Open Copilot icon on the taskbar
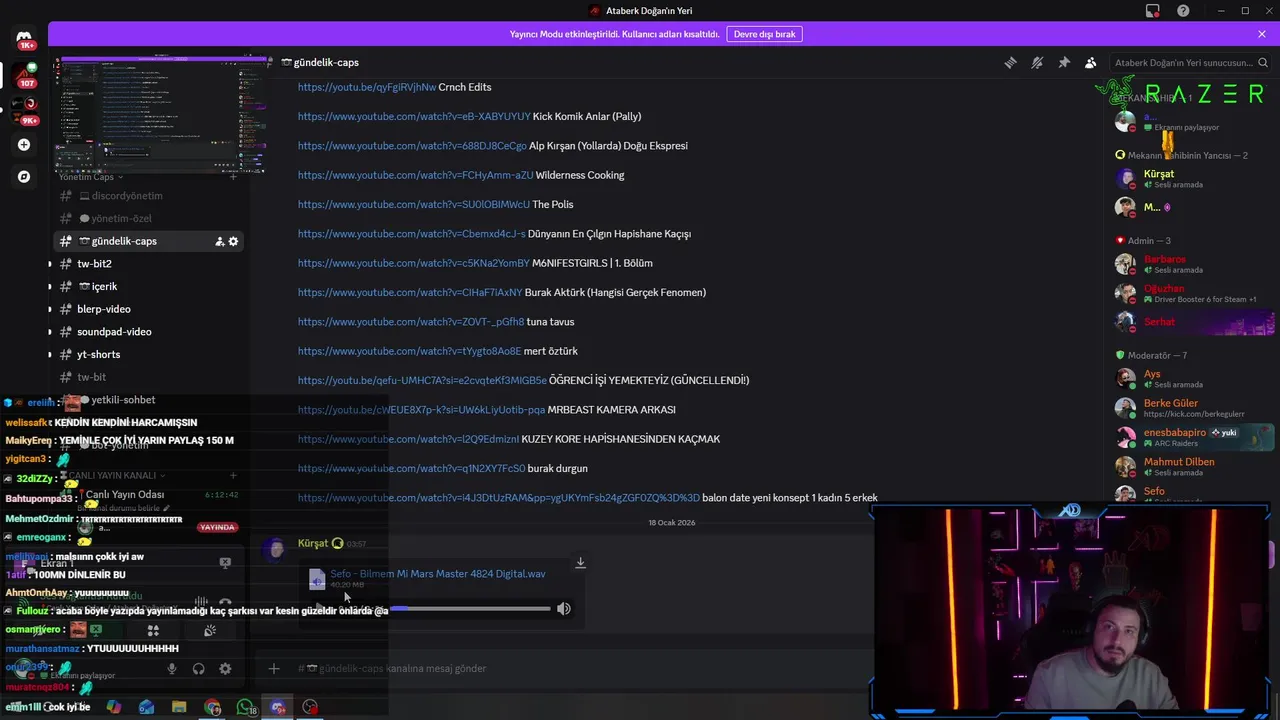 click(x=113, y=707)
